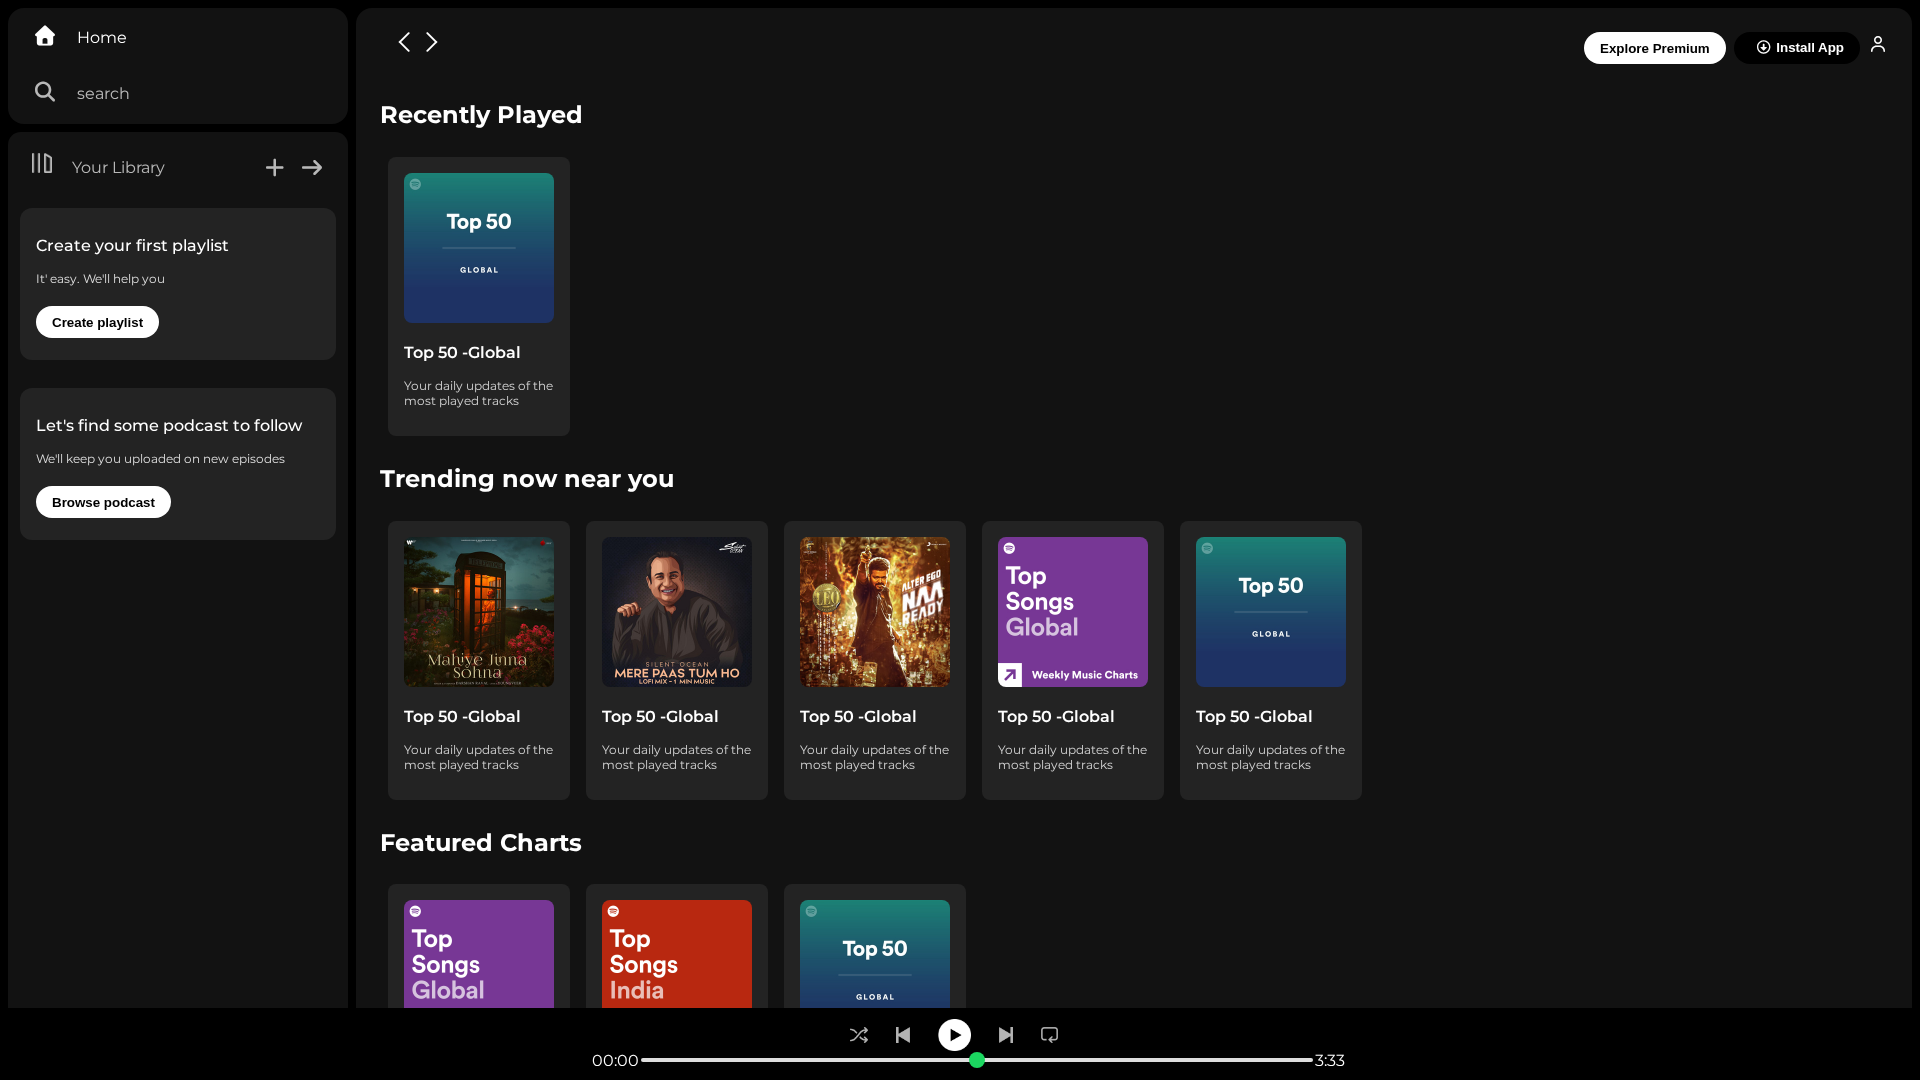Click the download icon in Install App
Viewport: 1920px width, 1080px height.
click(x=1763, y=47)
